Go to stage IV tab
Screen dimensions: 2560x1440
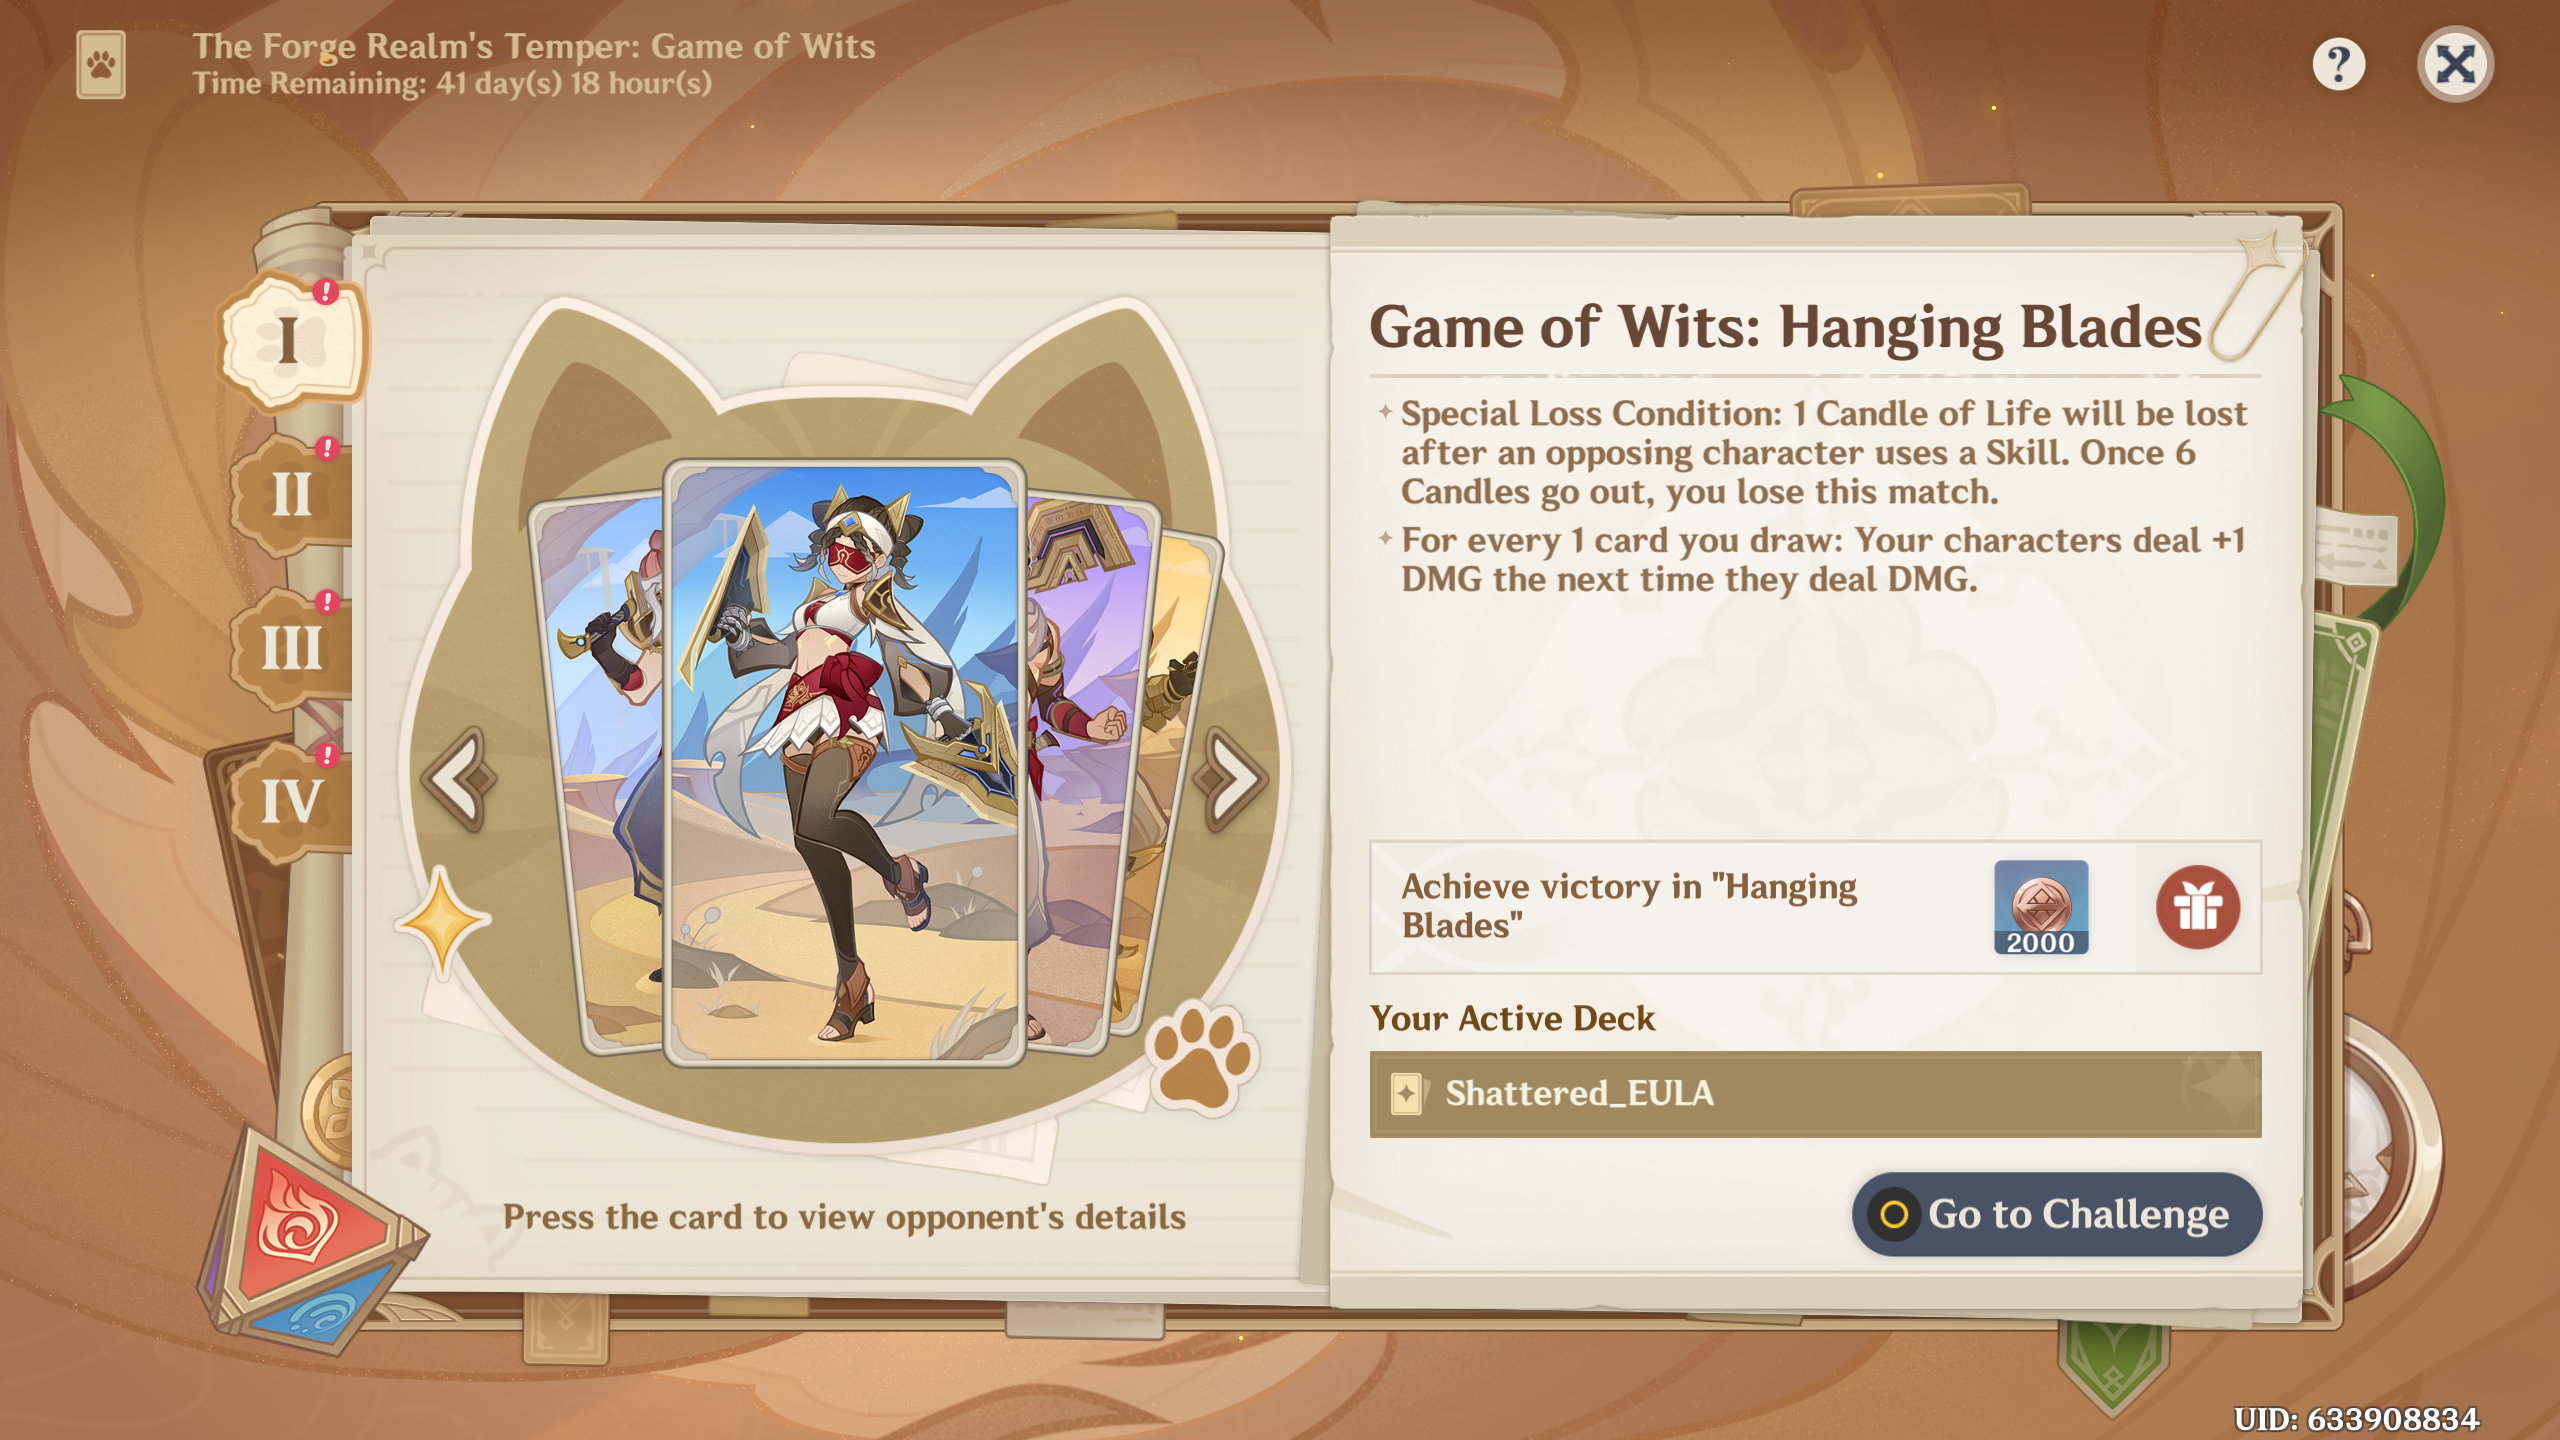pyautogui.click(x=291, y=802)
